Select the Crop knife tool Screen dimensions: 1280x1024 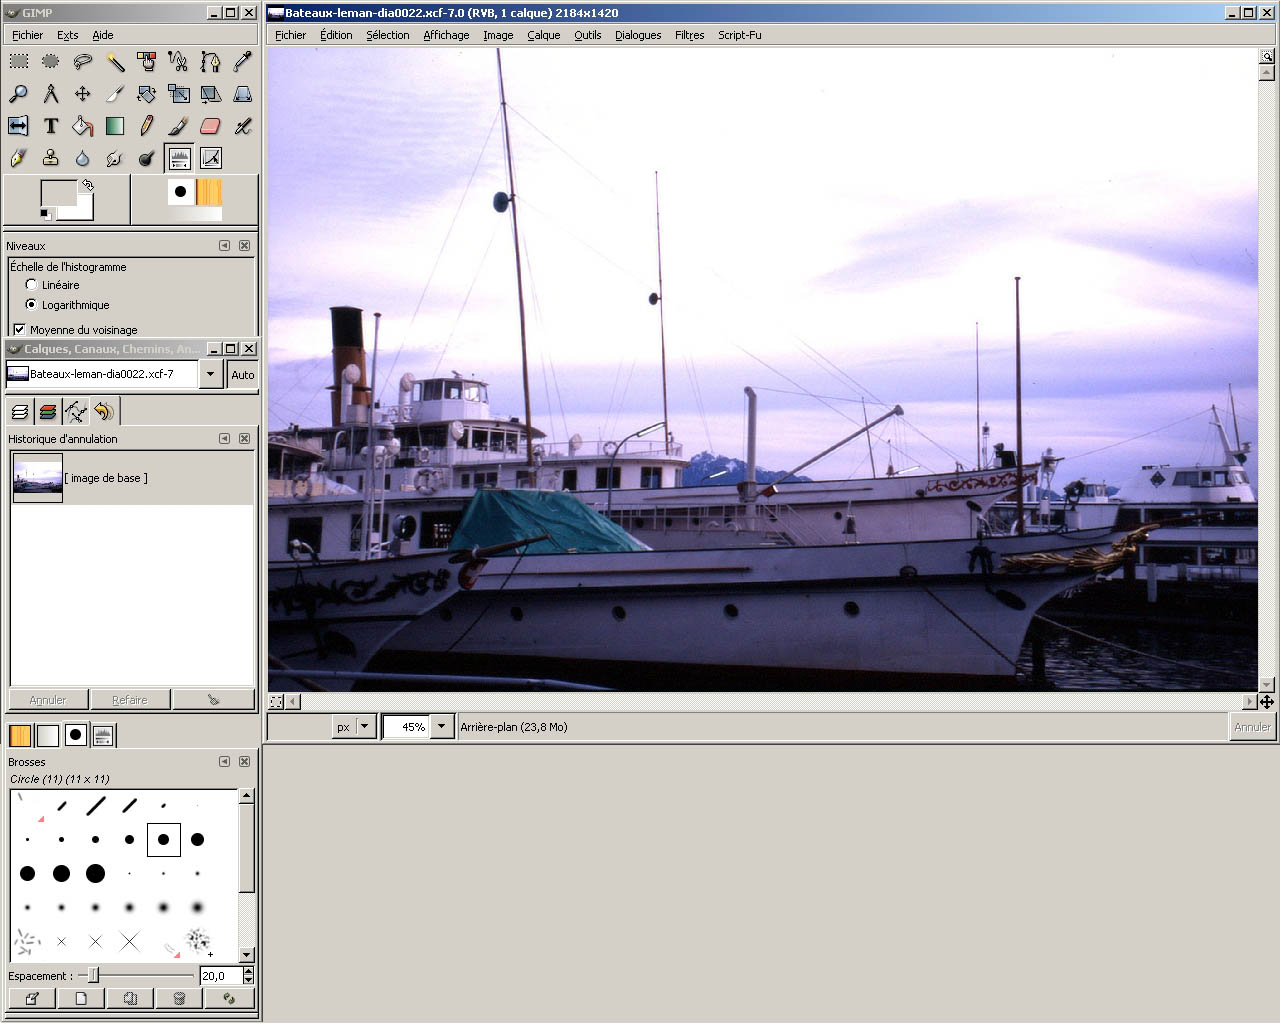(x=114, y=94)
